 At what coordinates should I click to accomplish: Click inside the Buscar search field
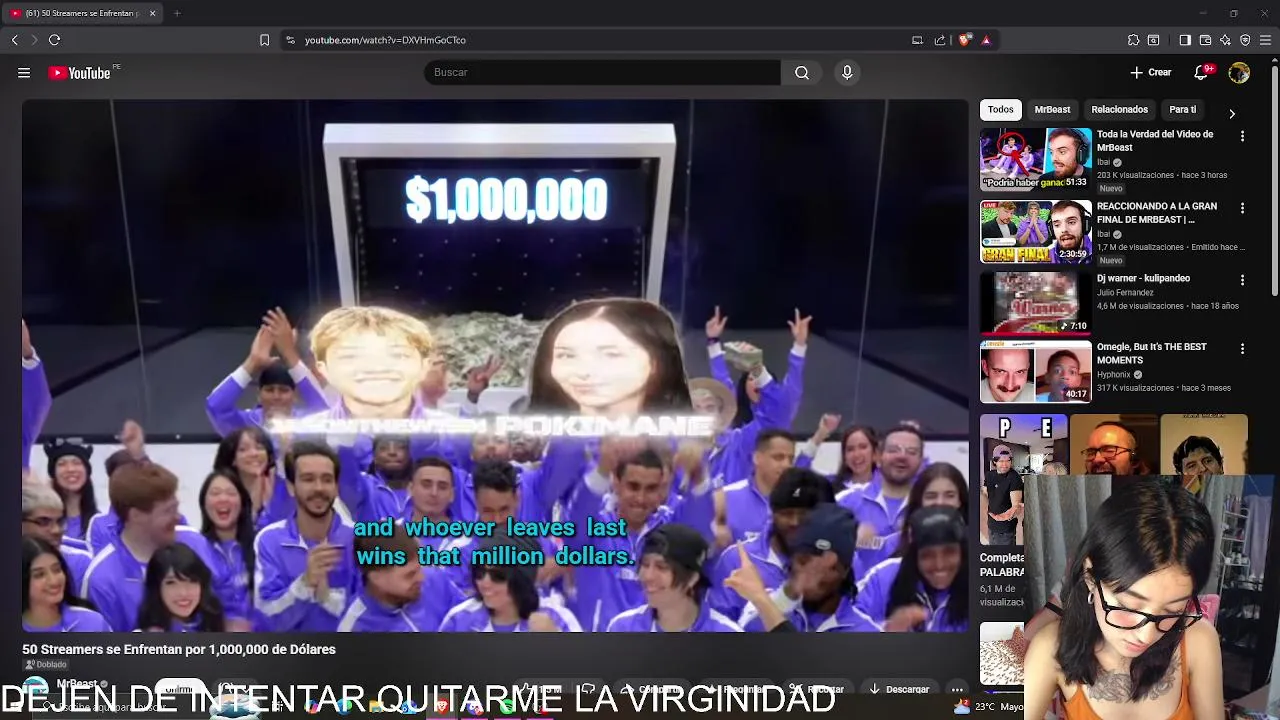[x=602, y=72]
